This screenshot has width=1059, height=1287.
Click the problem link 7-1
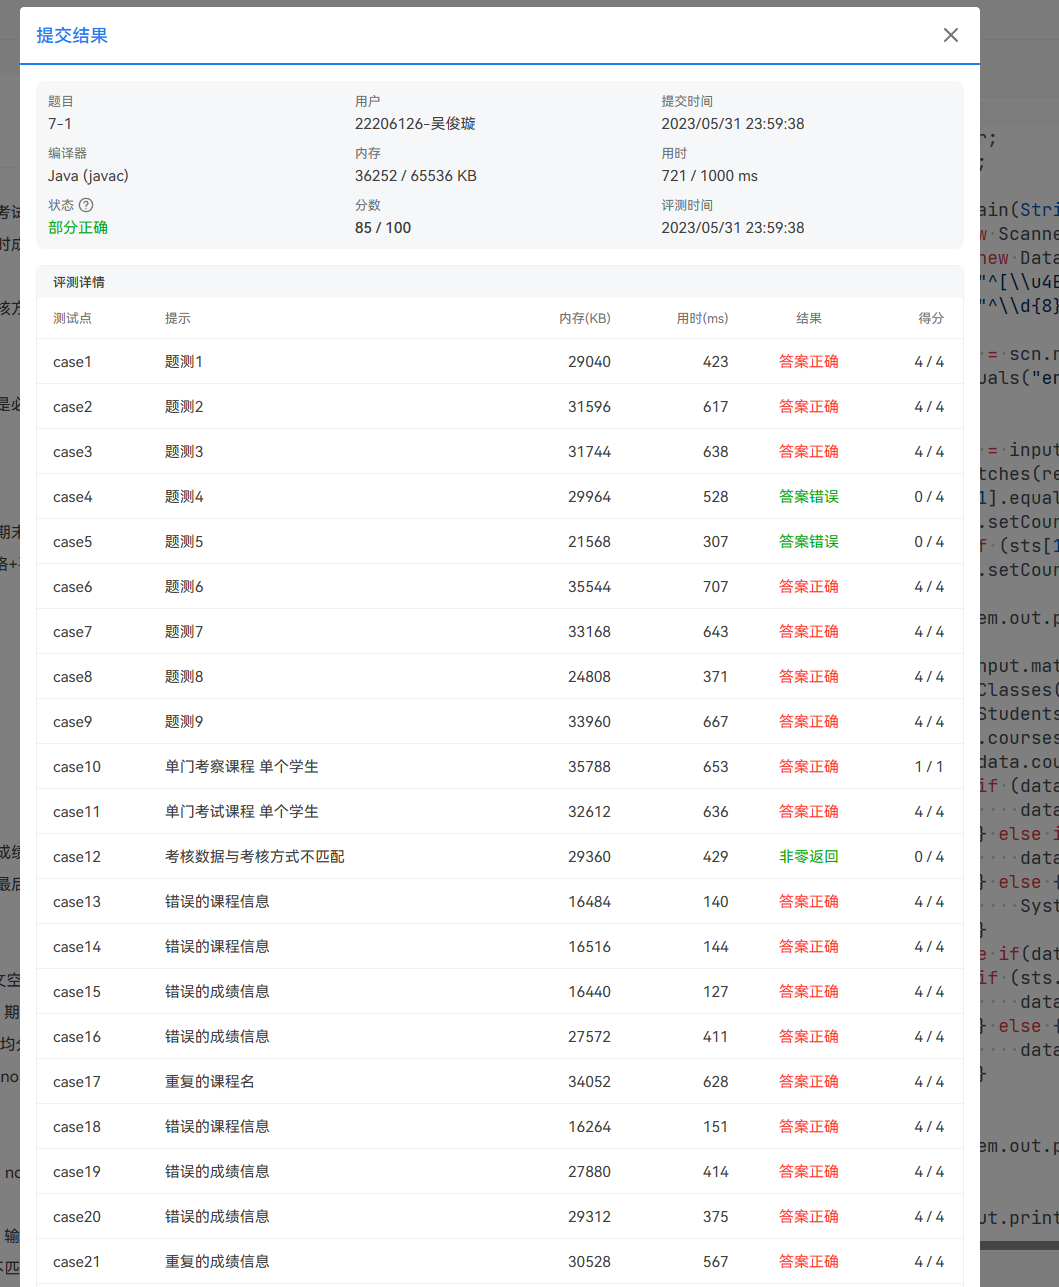coord(62,123)
